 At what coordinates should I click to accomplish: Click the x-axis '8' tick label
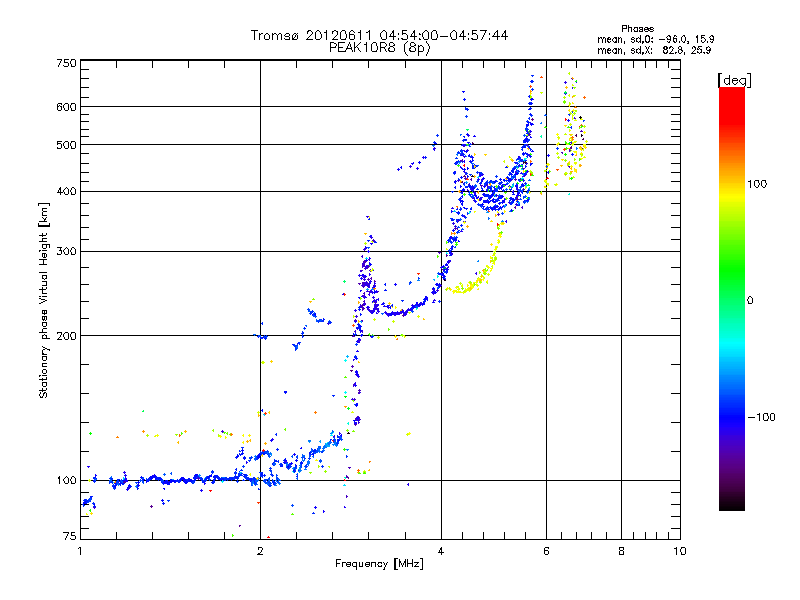pos(621,551)
